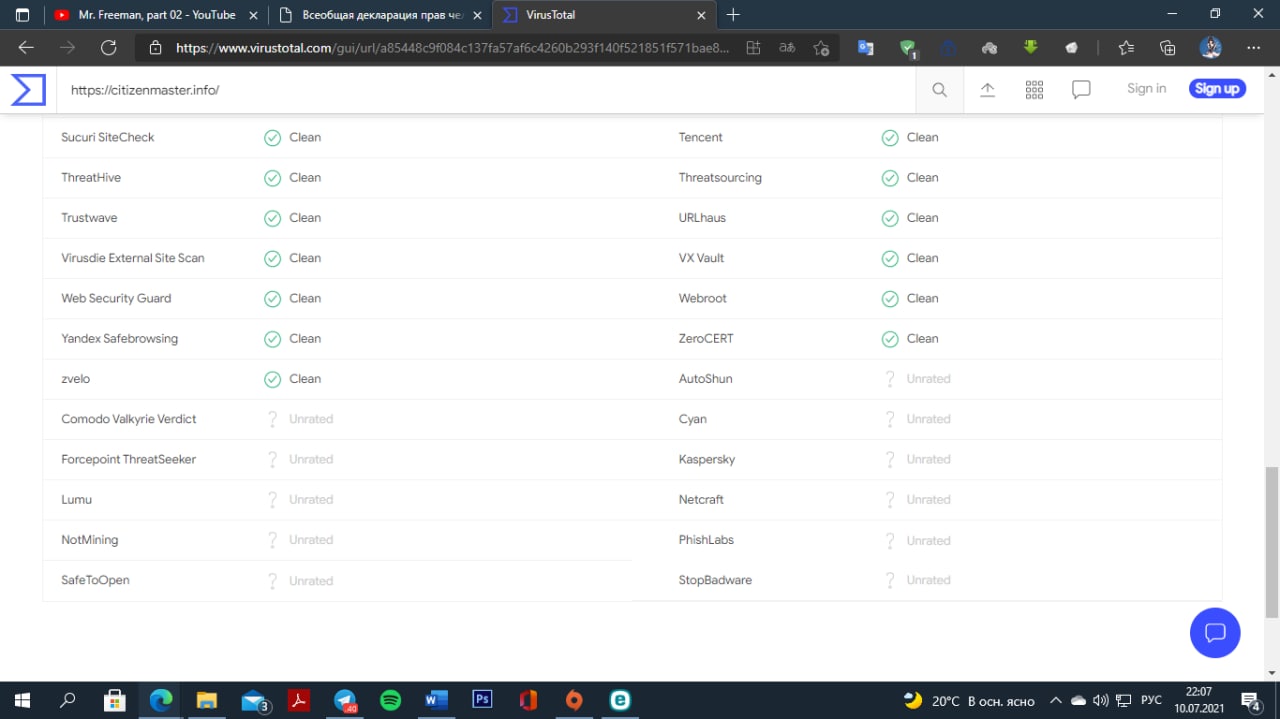Image resolution: width=1280 pixels, height=719 pixels.
Task: Click the Mail app taskbar icon
Action: coord(254,700)
